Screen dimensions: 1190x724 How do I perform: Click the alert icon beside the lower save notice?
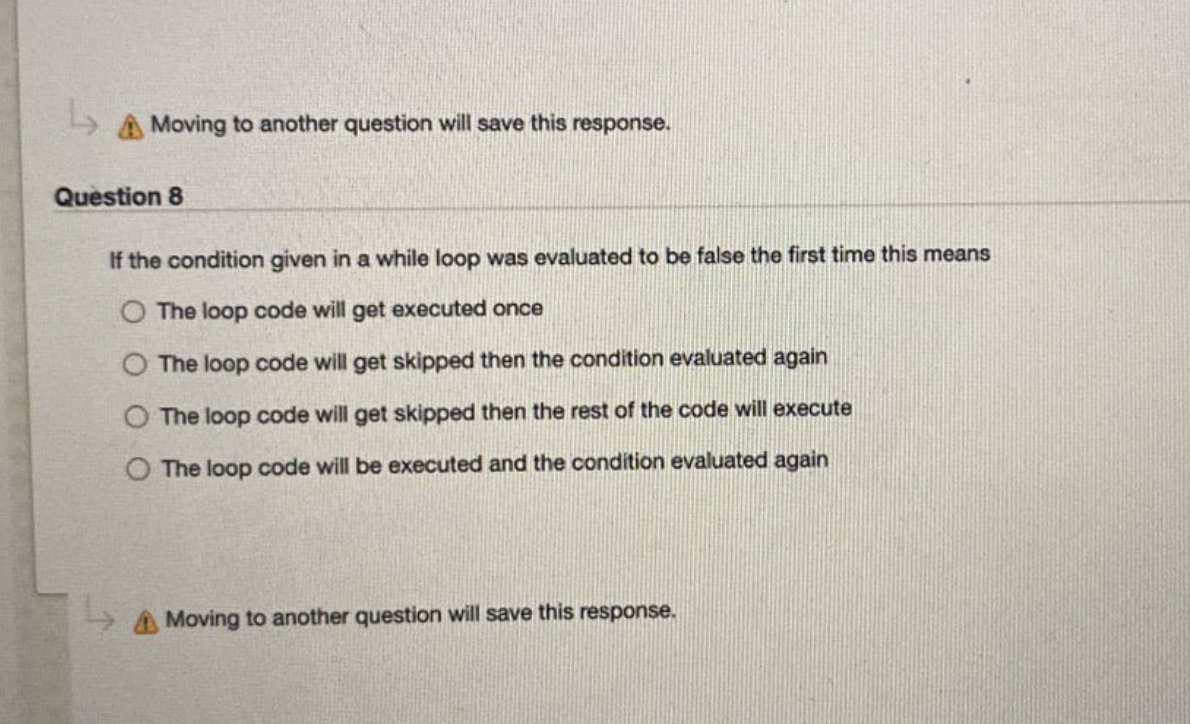[x=146, y=622]
